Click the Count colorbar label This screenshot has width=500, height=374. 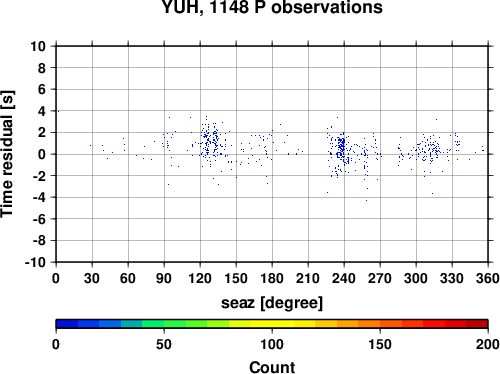click(272, 367)
